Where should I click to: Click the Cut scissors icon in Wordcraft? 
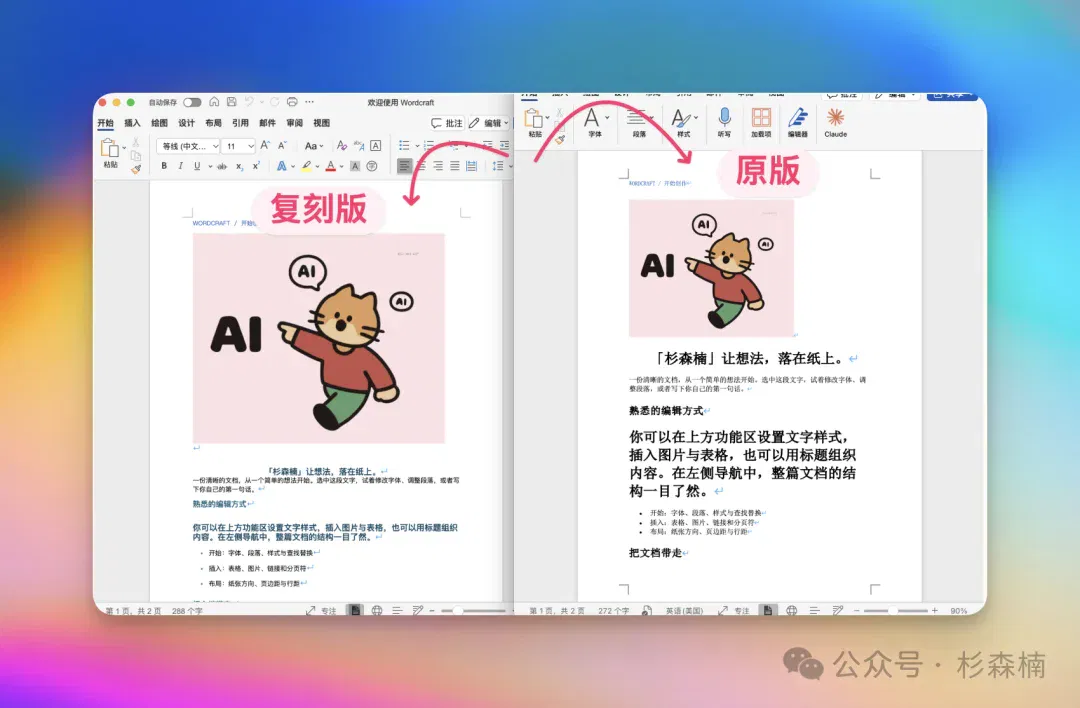(x=136, y=142)
